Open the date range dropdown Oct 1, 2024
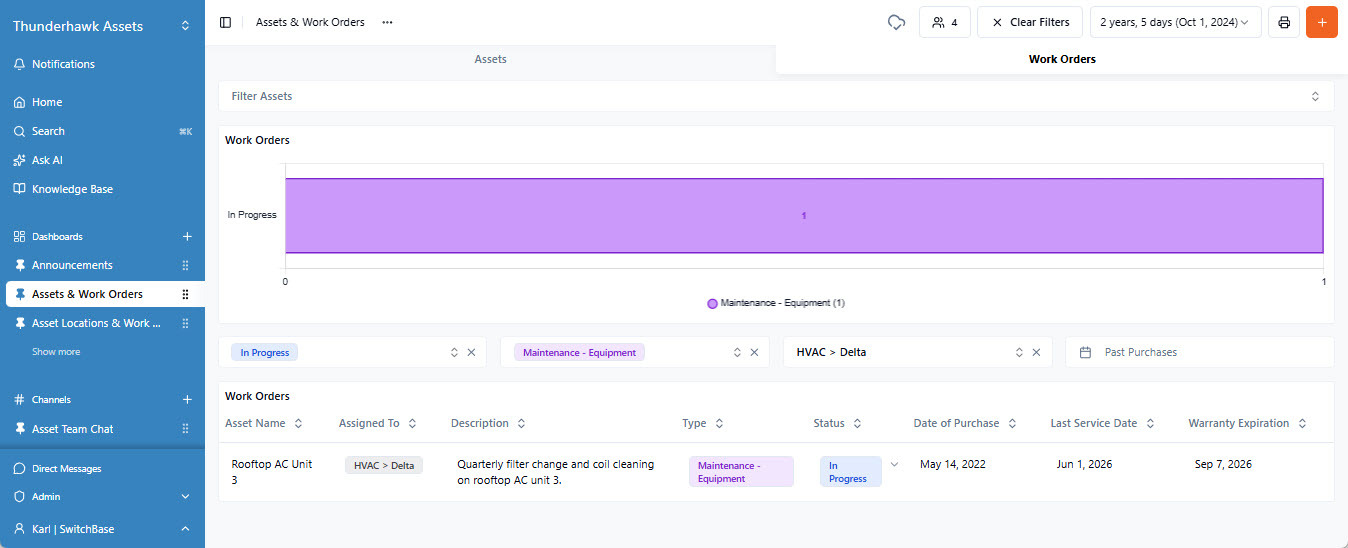Viewport: 1348px width, 548px height. point(1175,22)
